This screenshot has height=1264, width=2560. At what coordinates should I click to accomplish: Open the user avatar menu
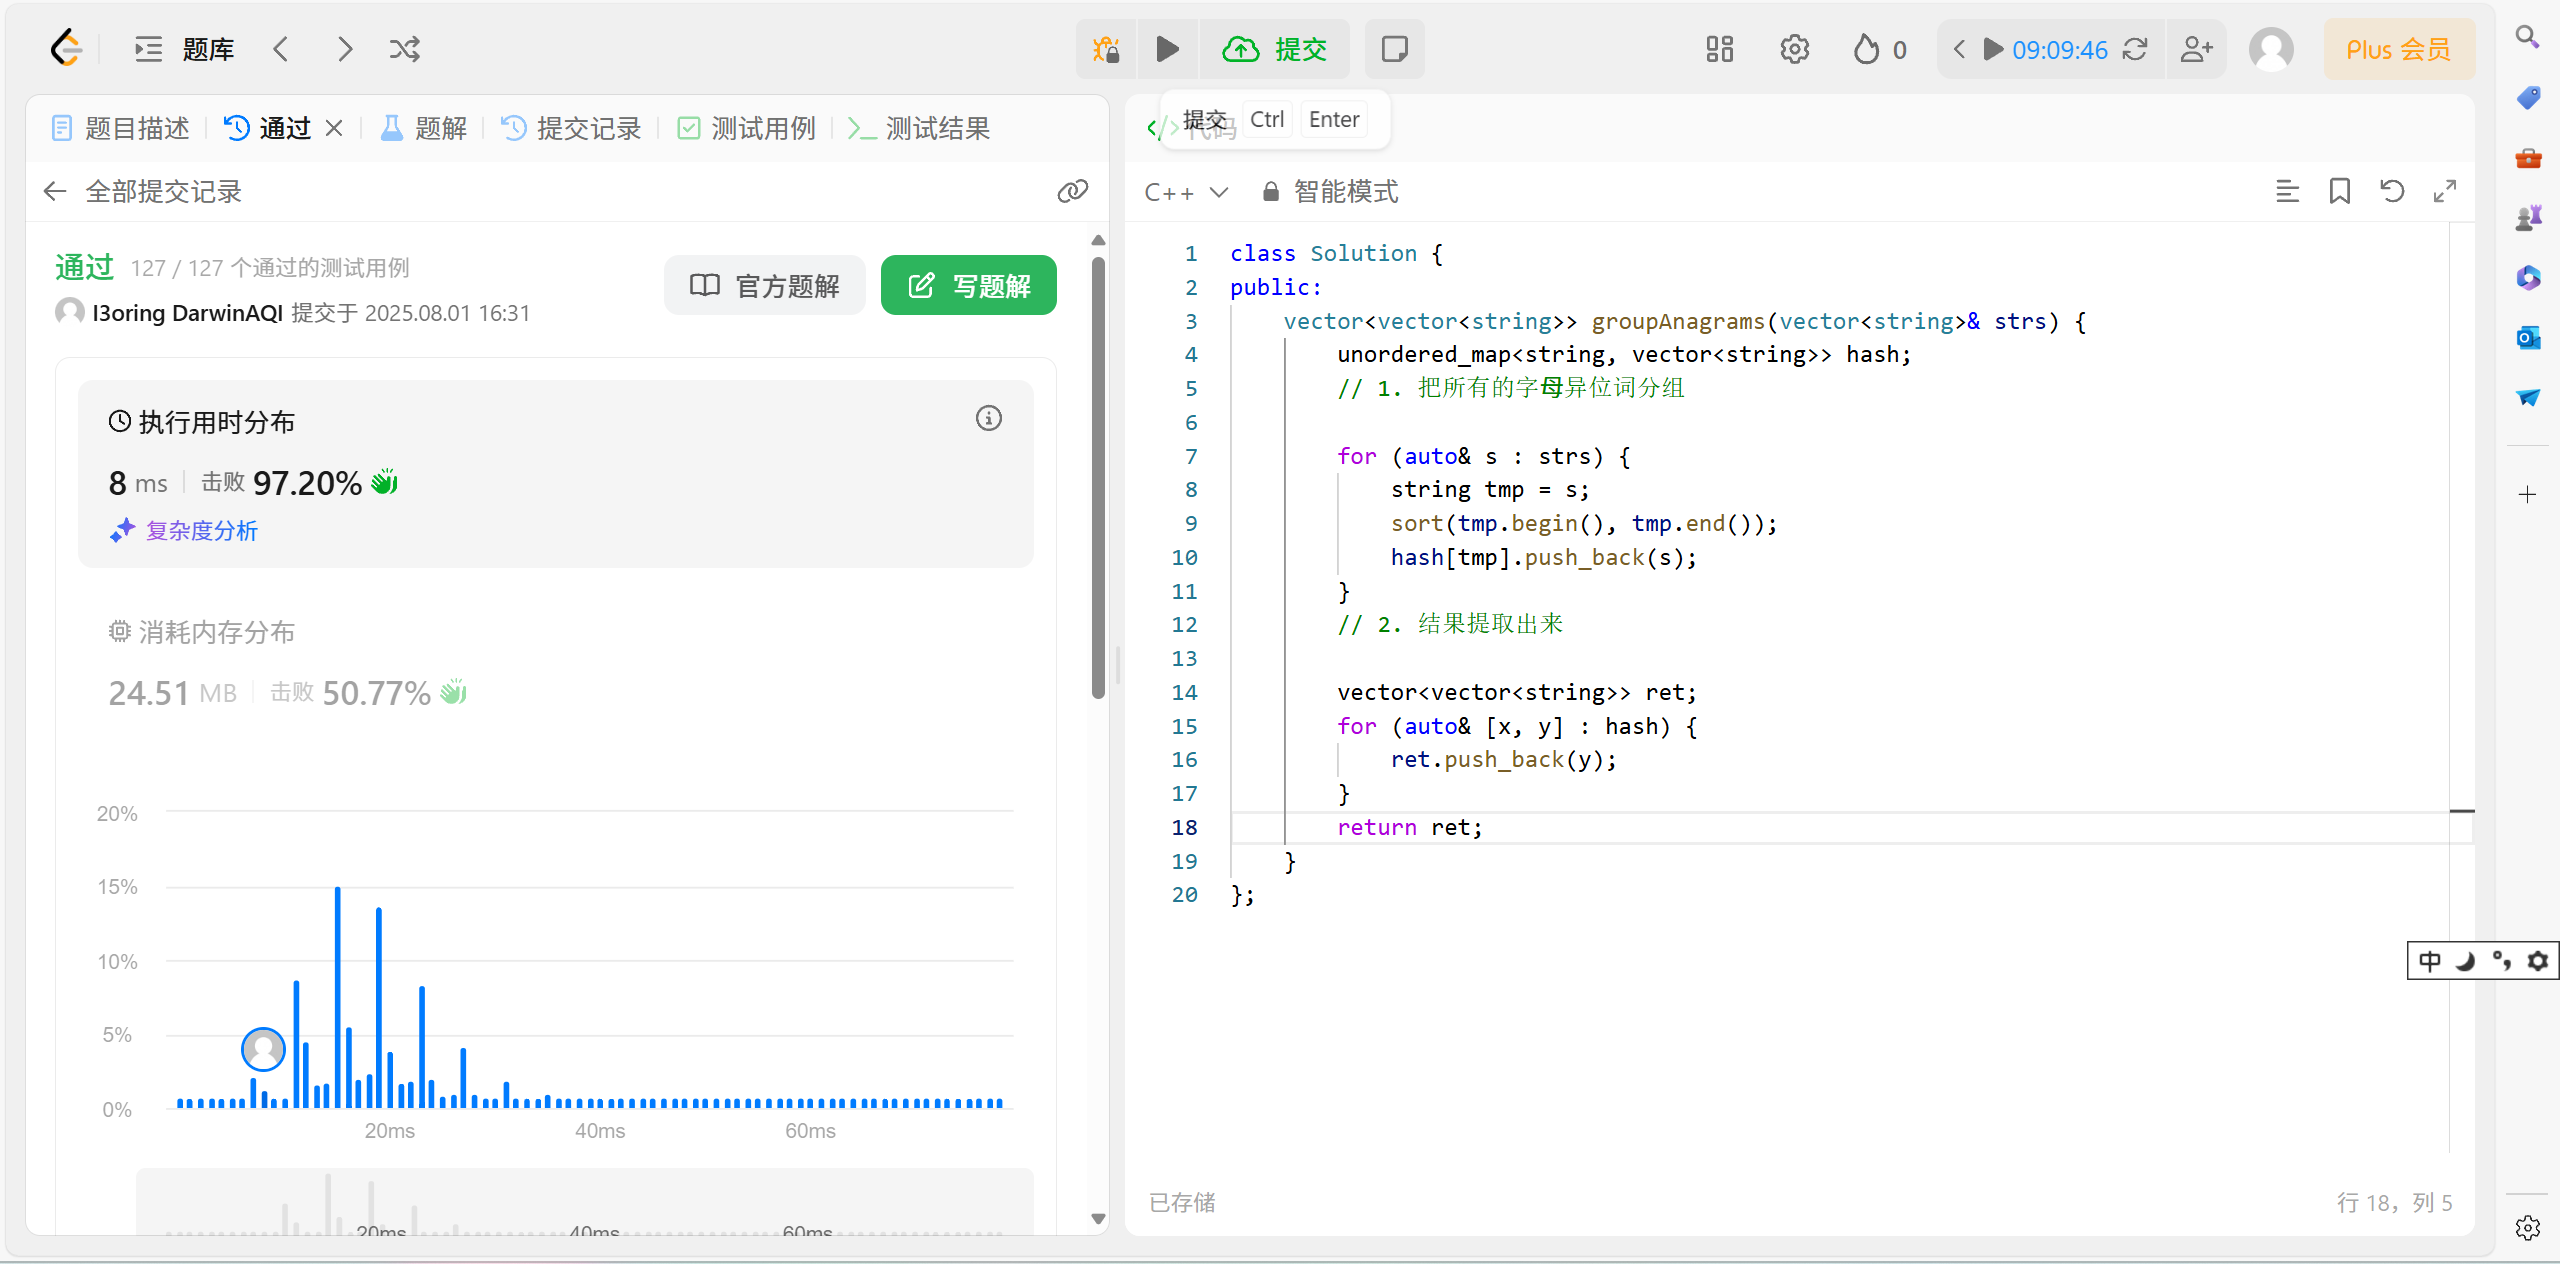click(x=2272, y=49)
